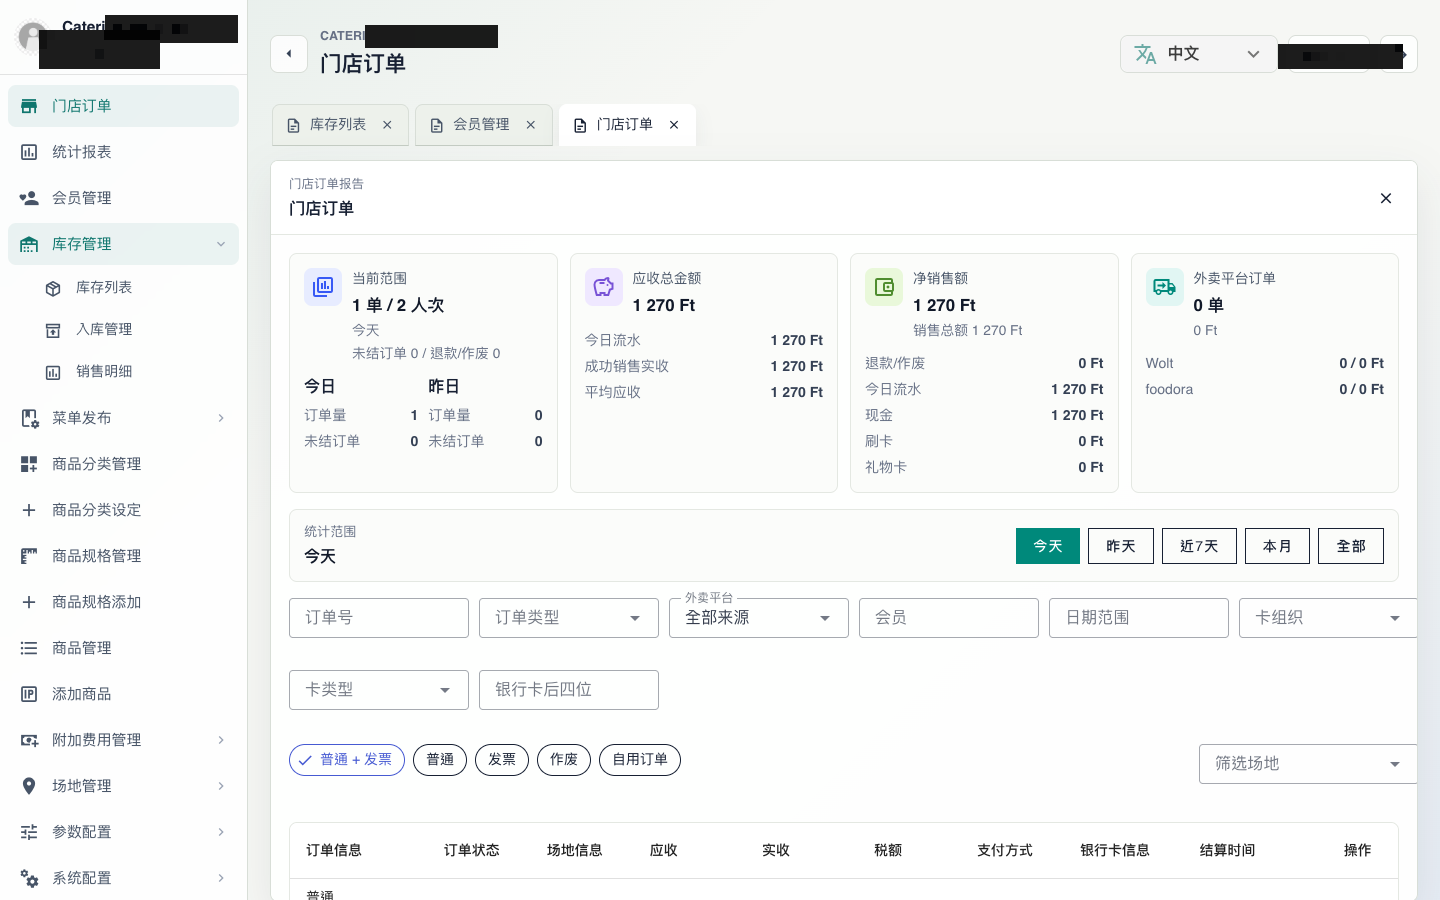The width and height of the screenshot is (1440, 900).
Task: Click the 商品规格添加 plus icon
Action: pos(29,602)
